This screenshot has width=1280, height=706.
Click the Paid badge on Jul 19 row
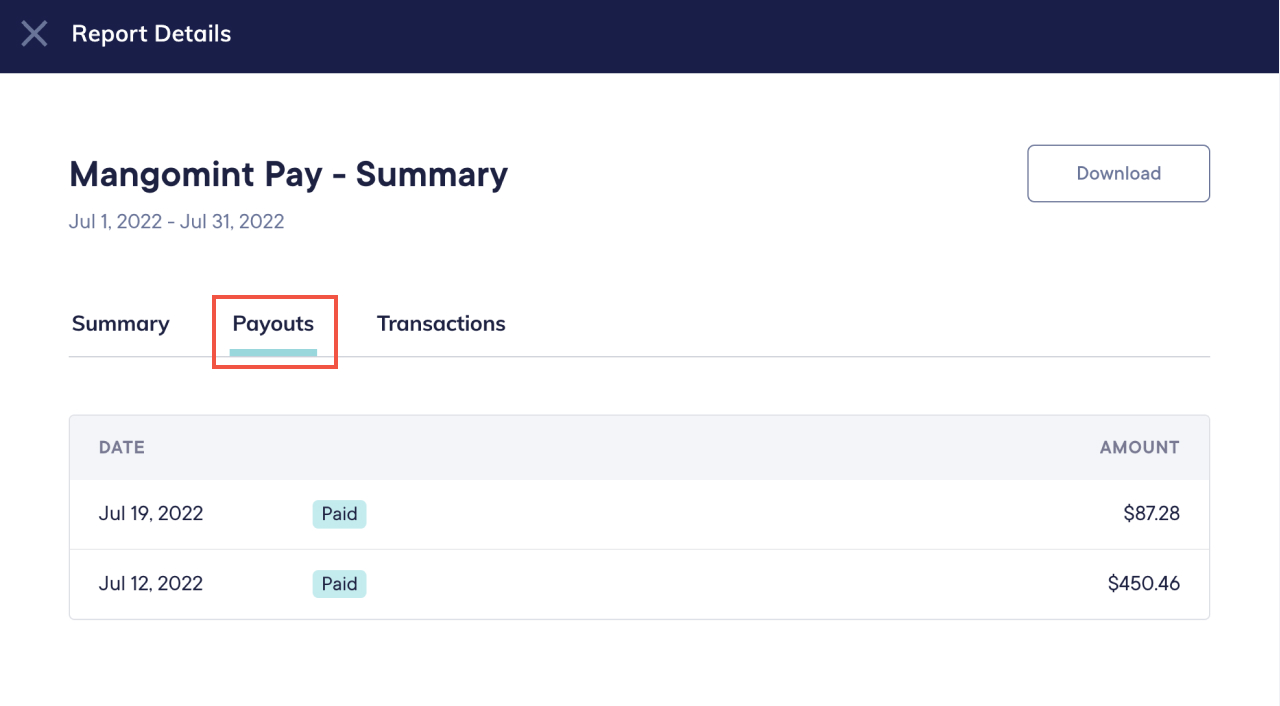[x=338, y=513]
